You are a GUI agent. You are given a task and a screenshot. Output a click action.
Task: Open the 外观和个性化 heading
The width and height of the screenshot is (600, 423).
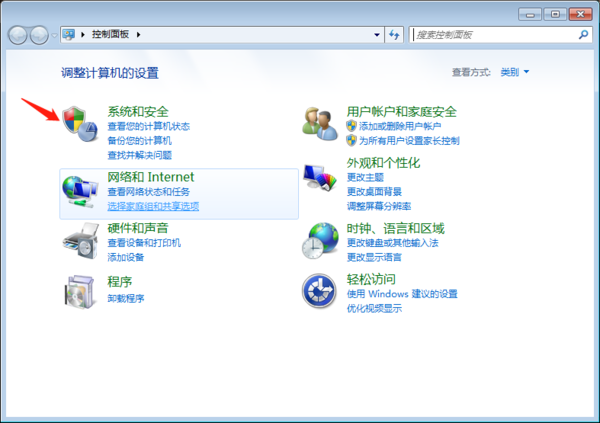tap(383, 163)
